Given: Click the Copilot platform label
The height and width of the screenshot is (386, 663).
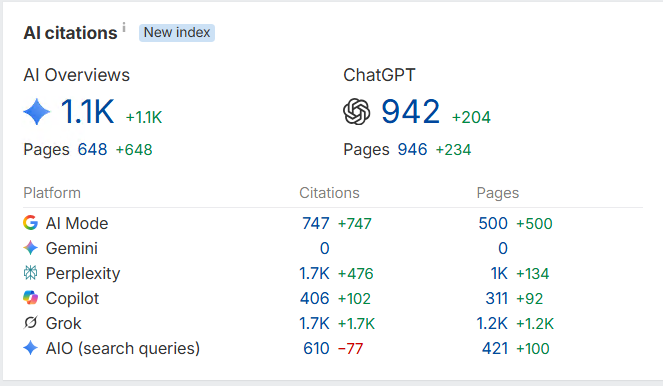Looking at the screenshot, I should coord(72,298).
